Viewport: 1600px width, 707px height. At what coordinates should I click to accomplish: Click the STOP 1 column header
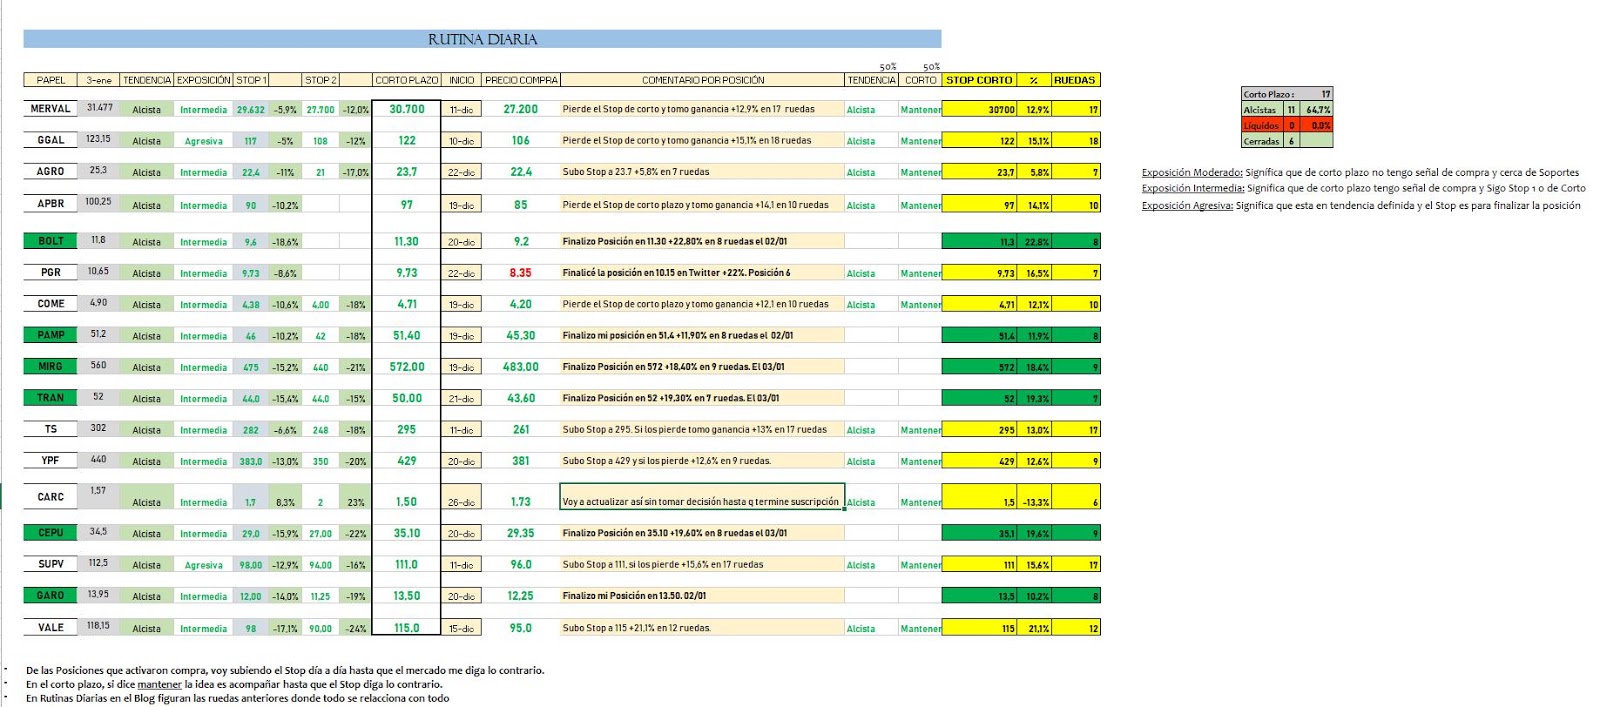click(251, 80)
